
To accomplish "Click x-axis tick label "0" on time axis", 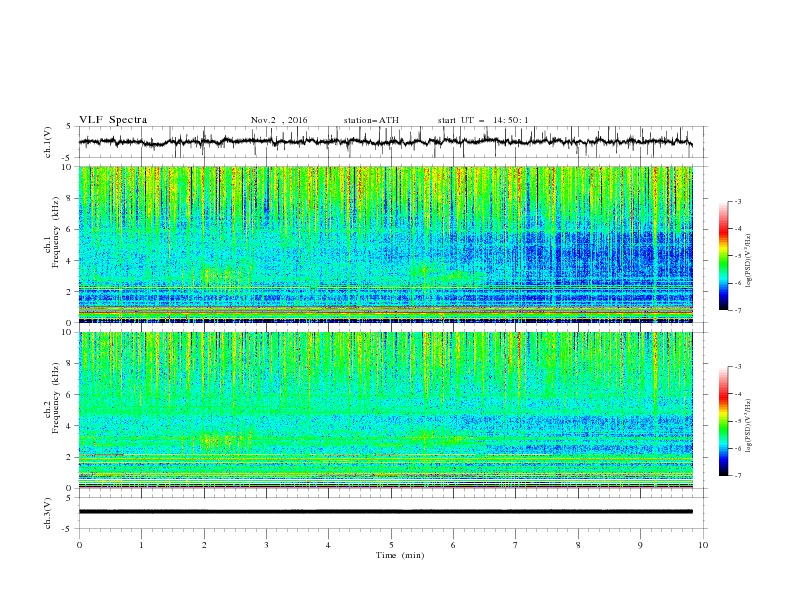I will [x=79, y=545].
